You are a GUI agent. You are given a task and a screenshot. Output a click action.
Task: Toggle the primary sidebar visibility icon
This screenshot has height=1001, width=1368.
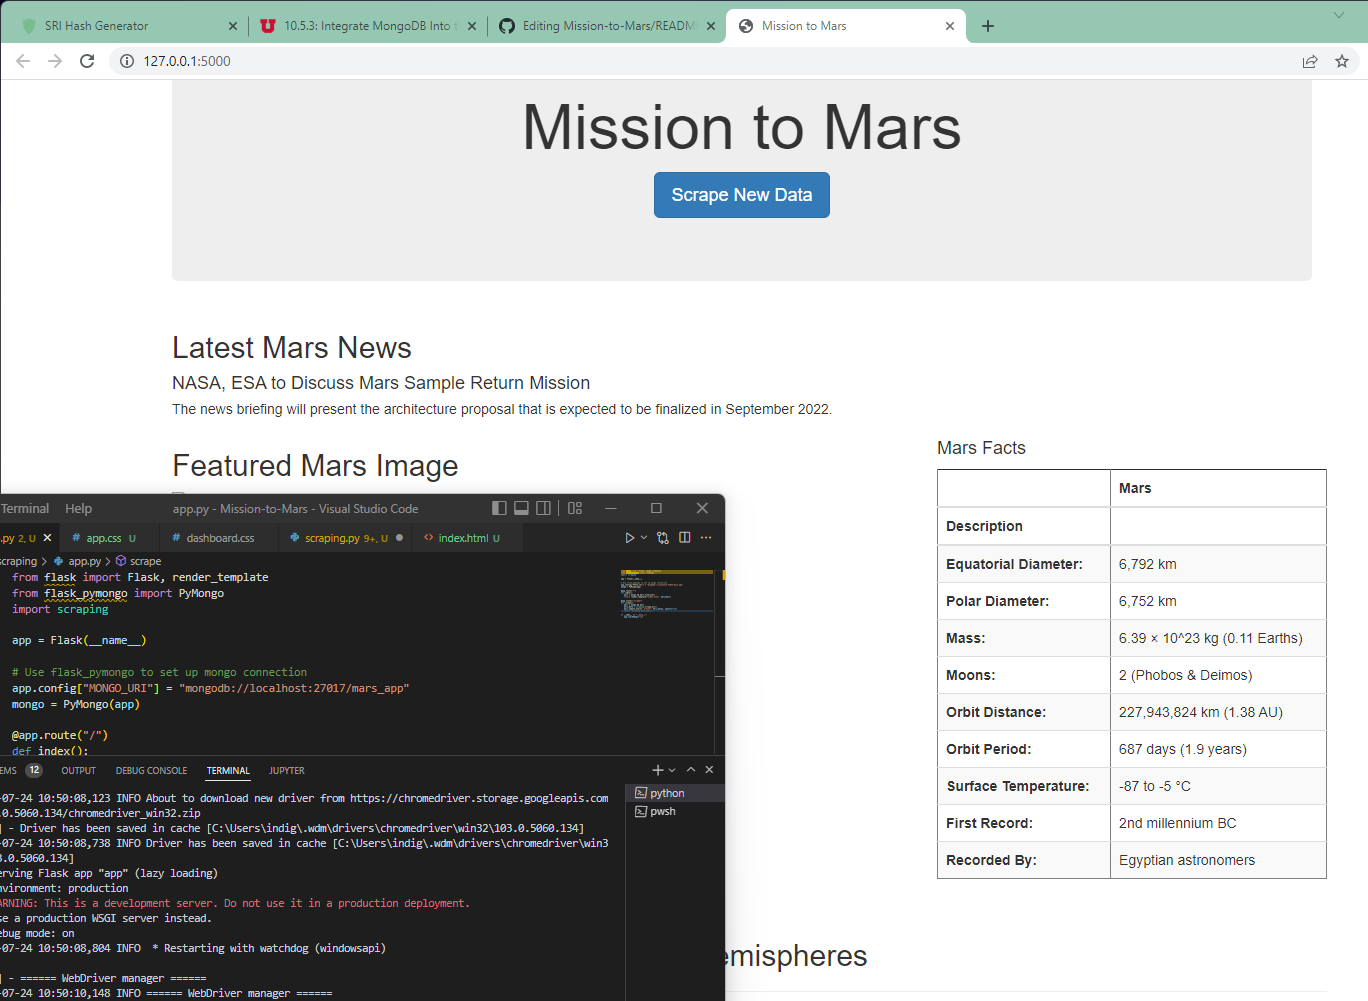click(499, 508)
